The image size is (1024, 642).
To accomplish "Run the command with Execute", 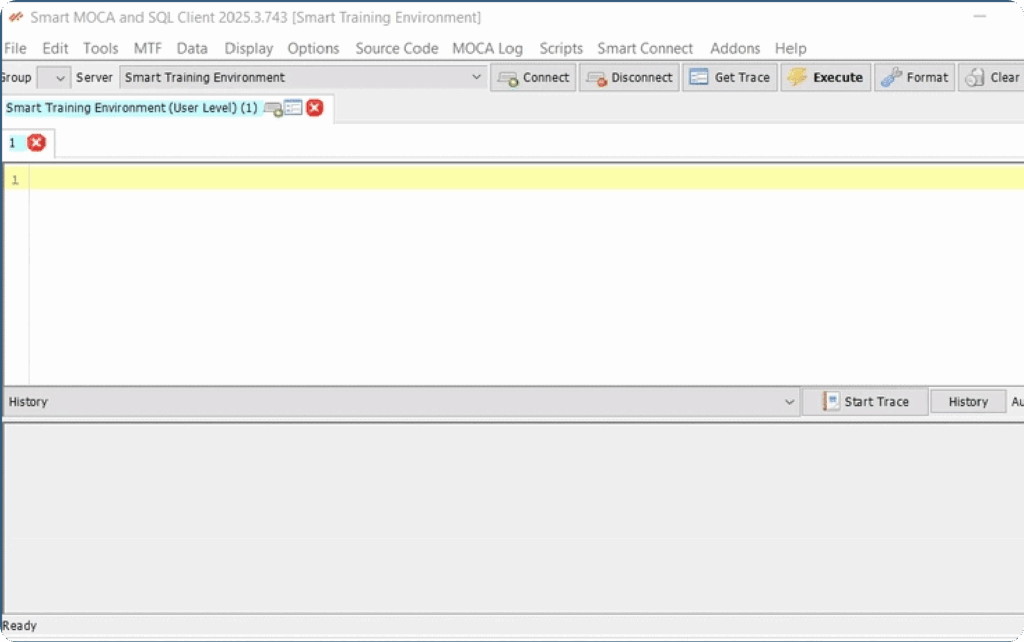I will [x=825, y=78].
